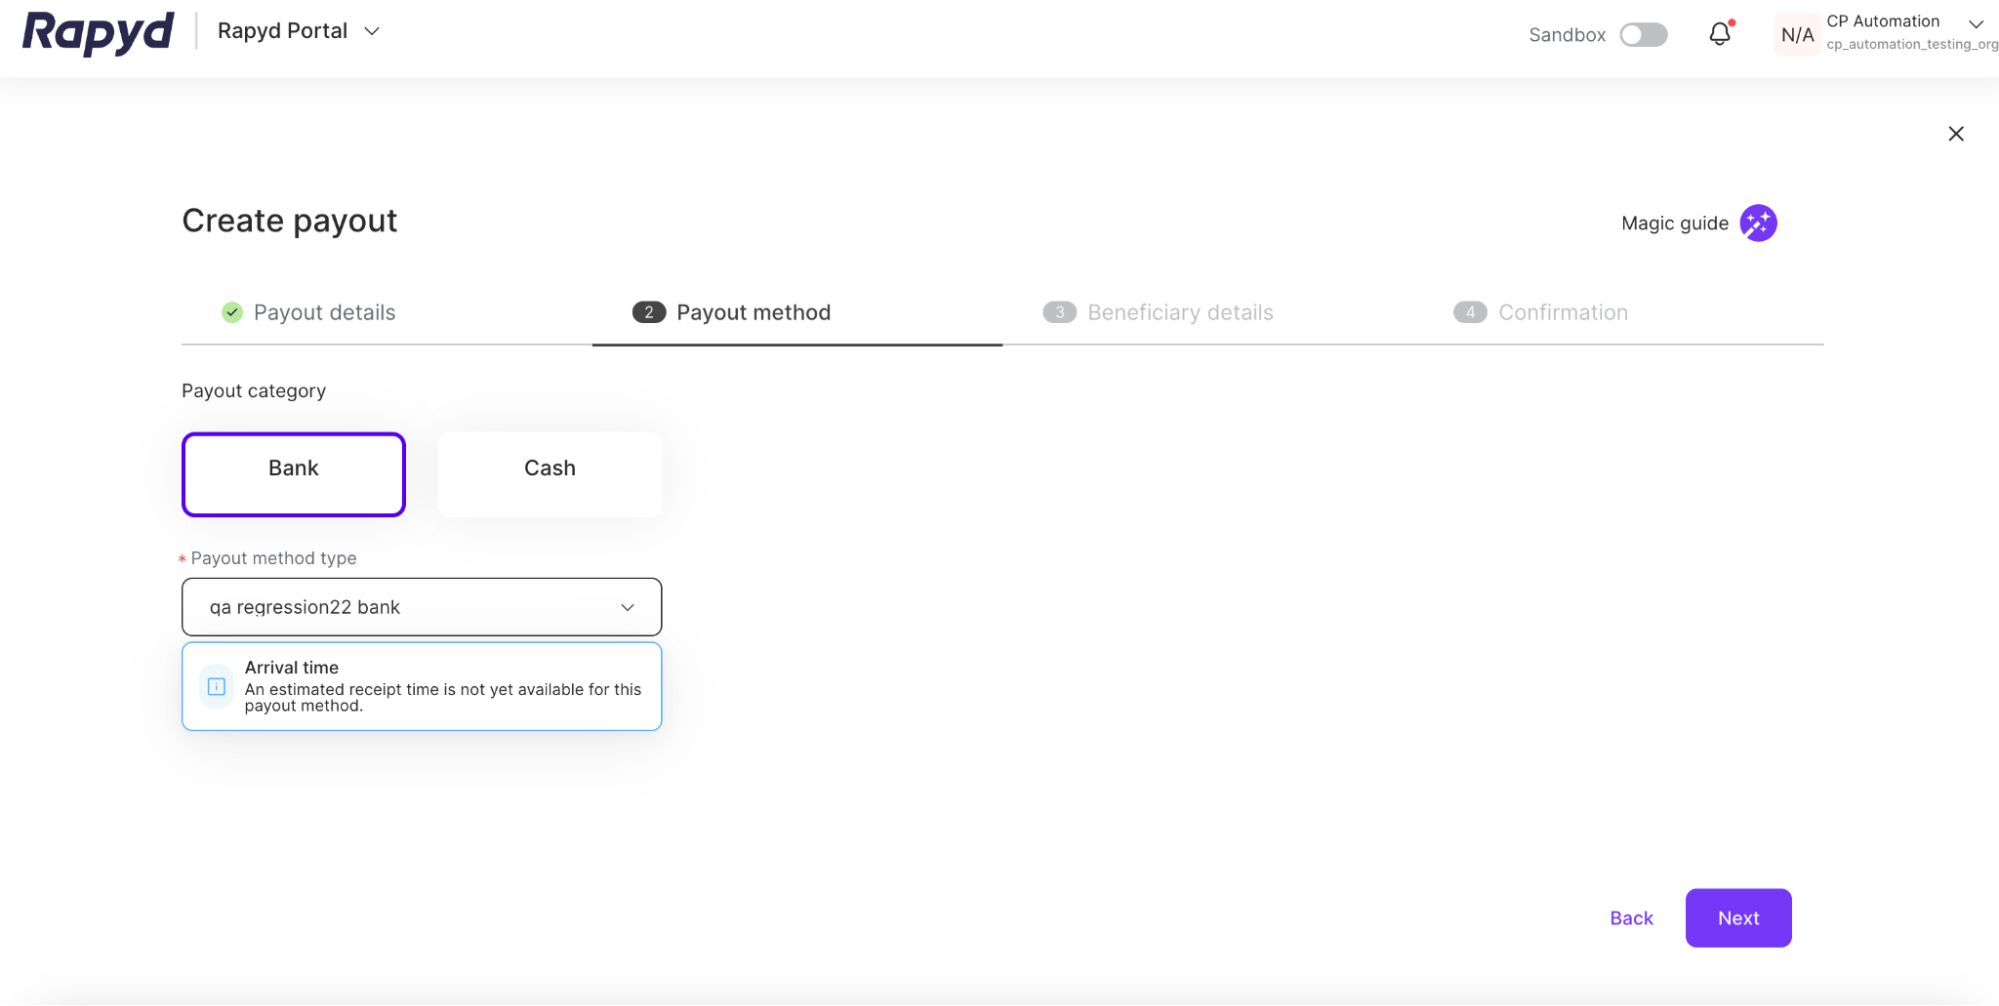Viewport: 1999px width, 1006px height.
Task: Open the notification bell
Action: (x=1719, y=33)
